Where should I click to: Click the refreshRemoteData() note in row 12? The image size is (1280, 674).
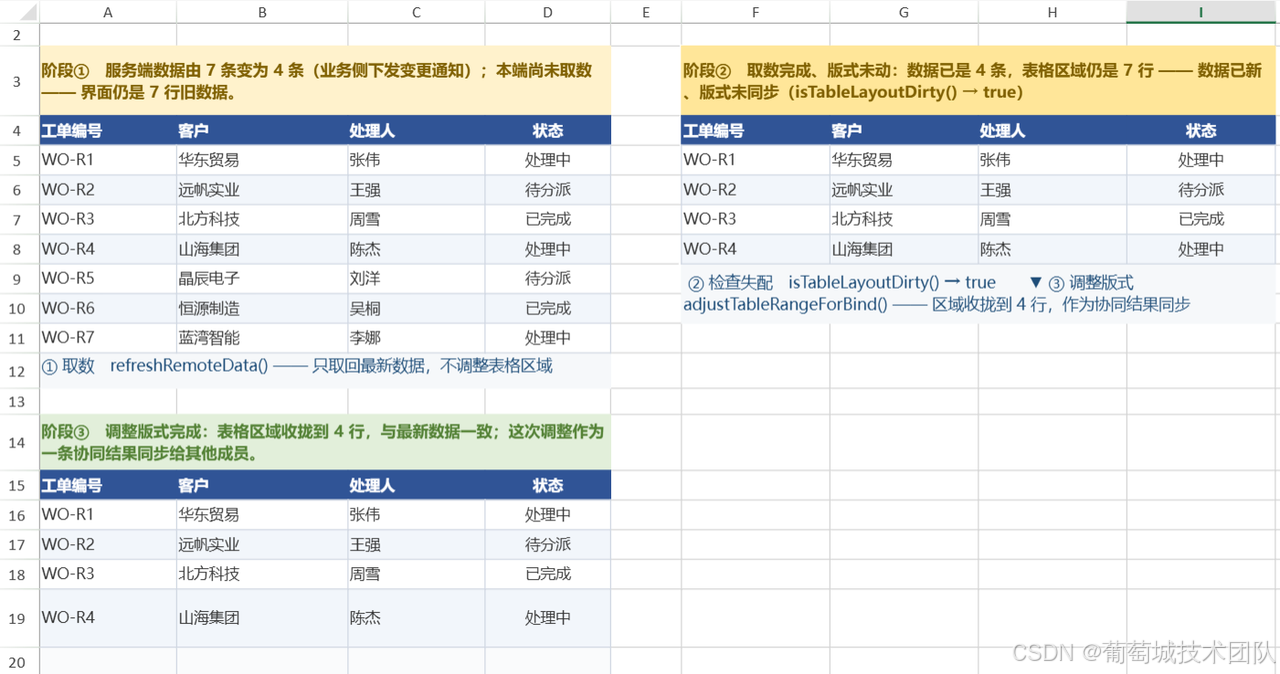(x=325, y=371)
